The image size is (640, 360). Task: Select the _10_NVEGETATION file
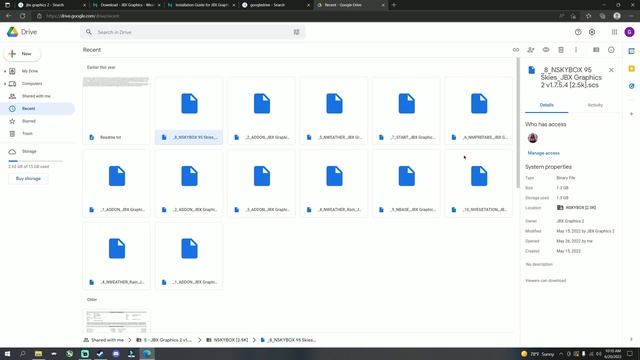[x=479, y=183]
